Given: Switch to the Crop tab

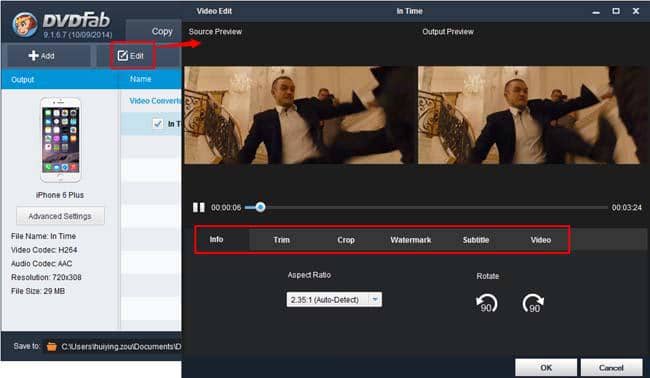Looking at the screenshot, I should click(x=346, y=240).
